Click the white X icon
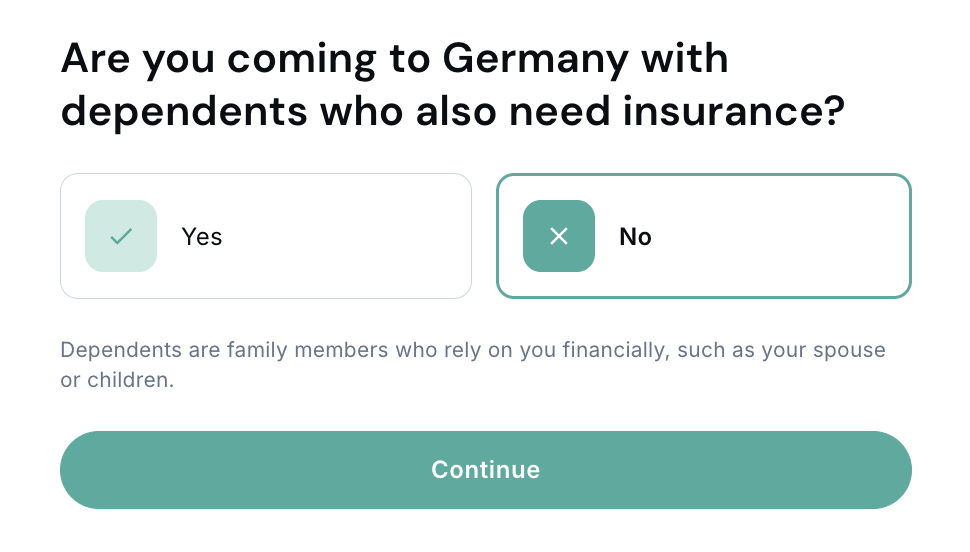 point(559,237)
